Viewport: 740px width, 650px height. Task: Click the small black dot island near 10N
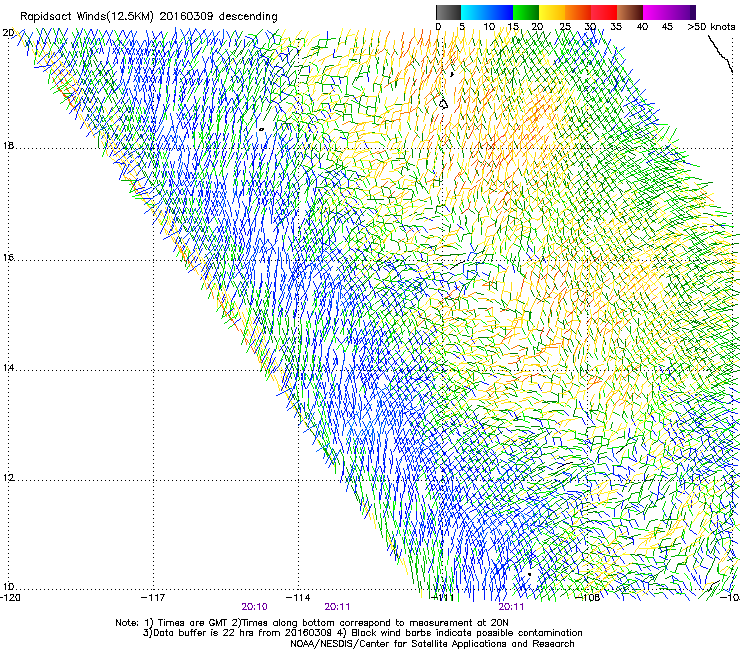(530, 574)
